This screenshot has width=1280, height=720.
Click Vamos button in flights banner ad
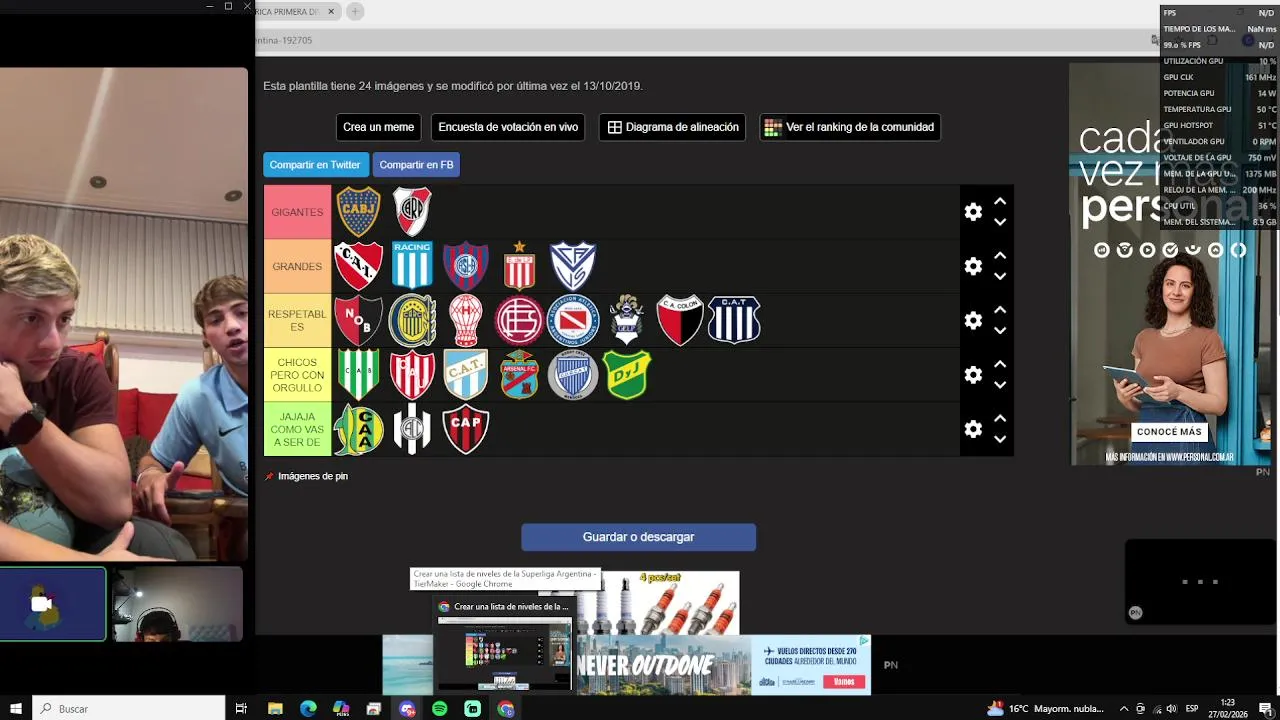(844, 681)
